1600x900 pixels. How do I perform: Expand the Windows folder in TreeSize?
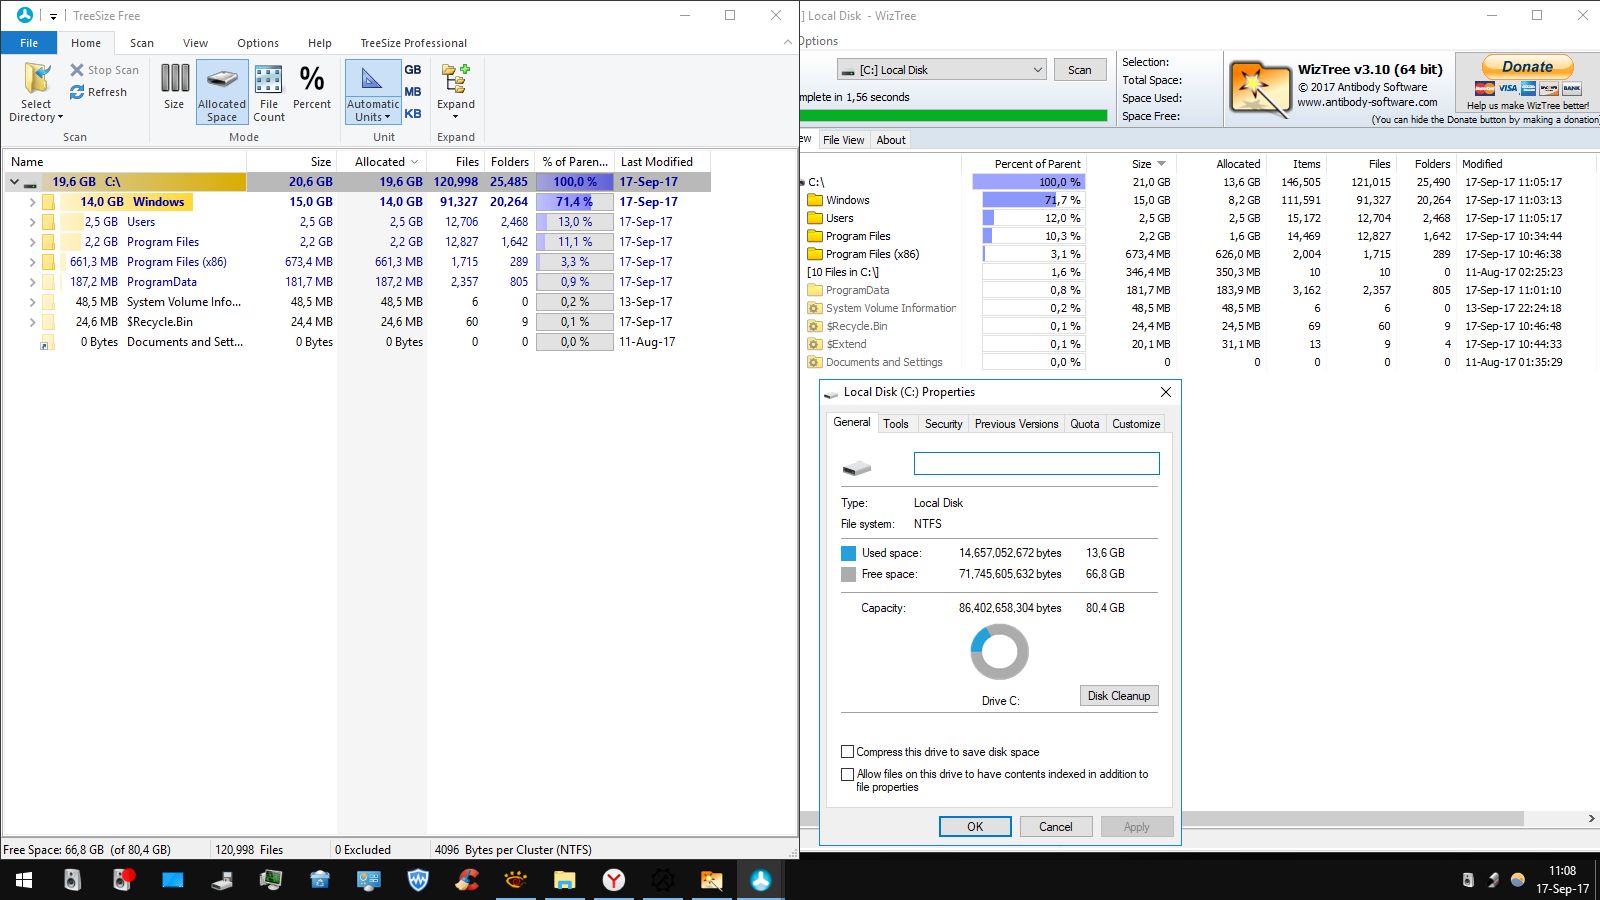32,202
